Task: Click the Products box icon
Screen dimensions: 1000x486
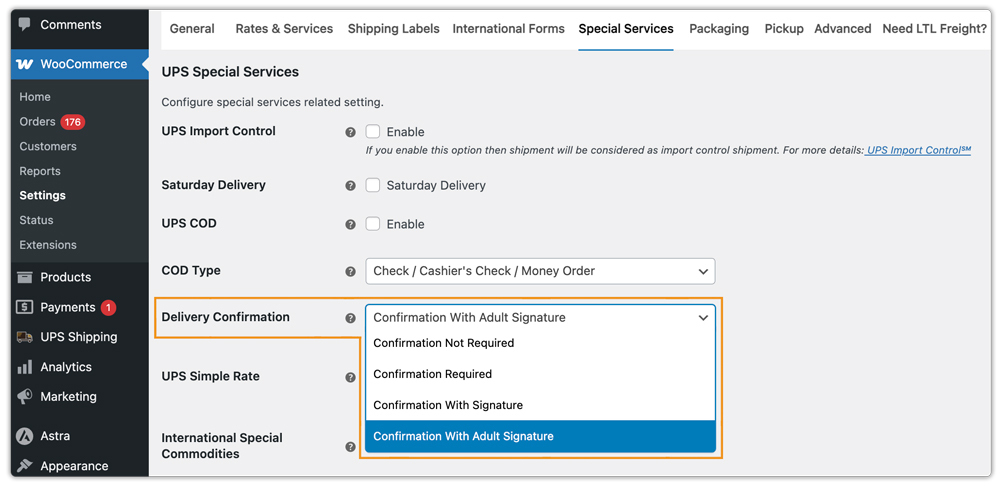Action: click(25, 277)
